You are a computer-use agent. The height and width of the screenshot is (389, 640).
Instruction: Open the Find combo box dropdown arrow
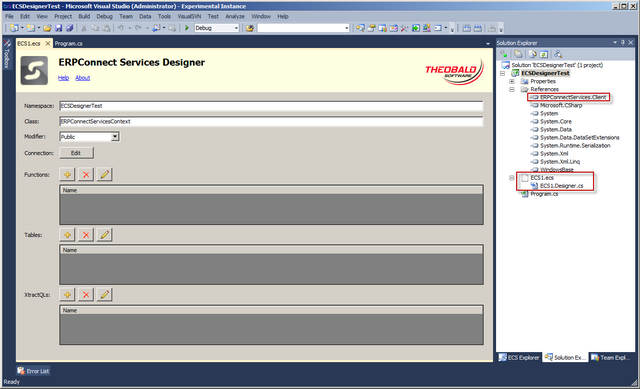[x=347, y=28]
